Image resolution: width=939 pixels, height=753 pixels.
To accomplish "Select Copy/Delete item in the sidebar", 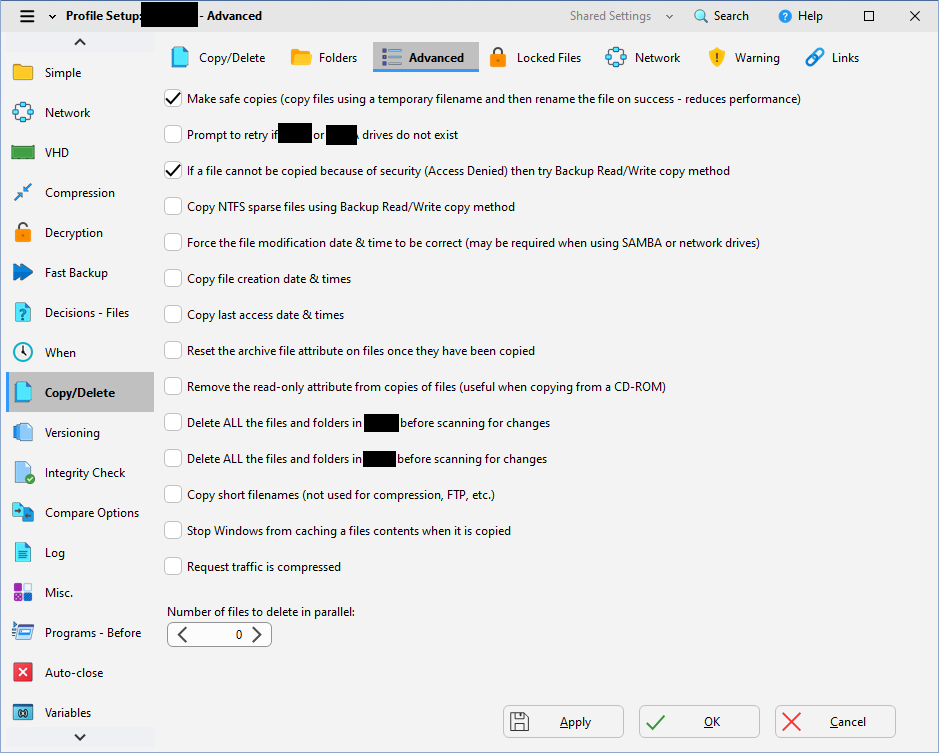I will pyautogui.click(x=80, y=392).
